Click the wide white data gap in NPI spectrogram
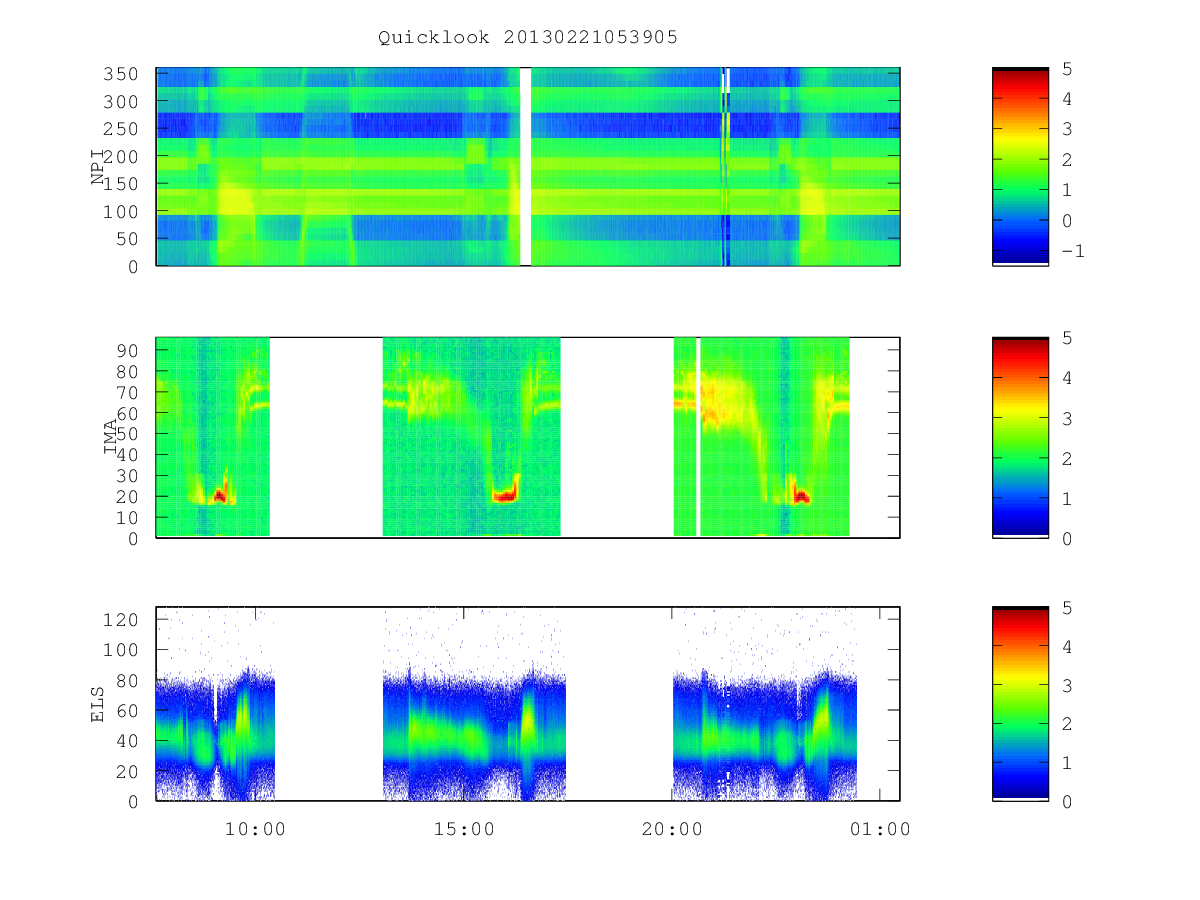1200x900 pixels. 525,166
